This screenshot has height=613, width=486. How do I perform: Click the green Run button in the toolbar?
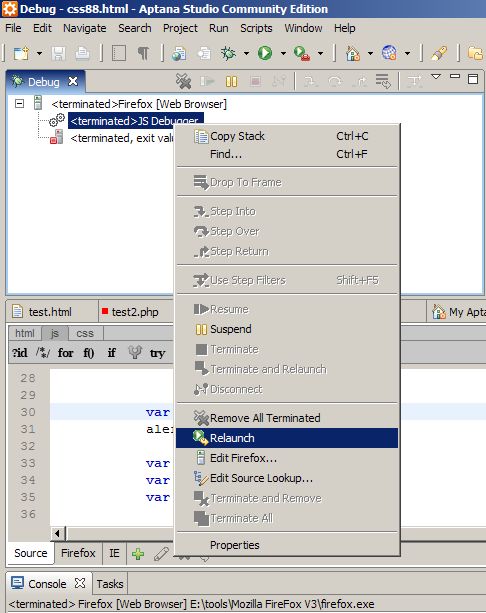(x=265, y=53)
